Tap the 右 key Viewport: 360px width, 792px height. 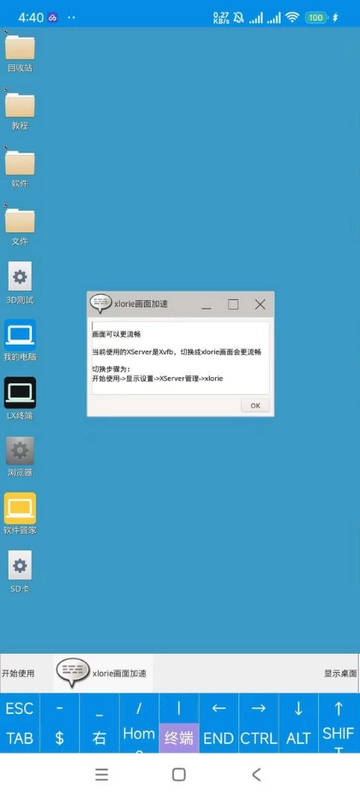coord(99,738)
